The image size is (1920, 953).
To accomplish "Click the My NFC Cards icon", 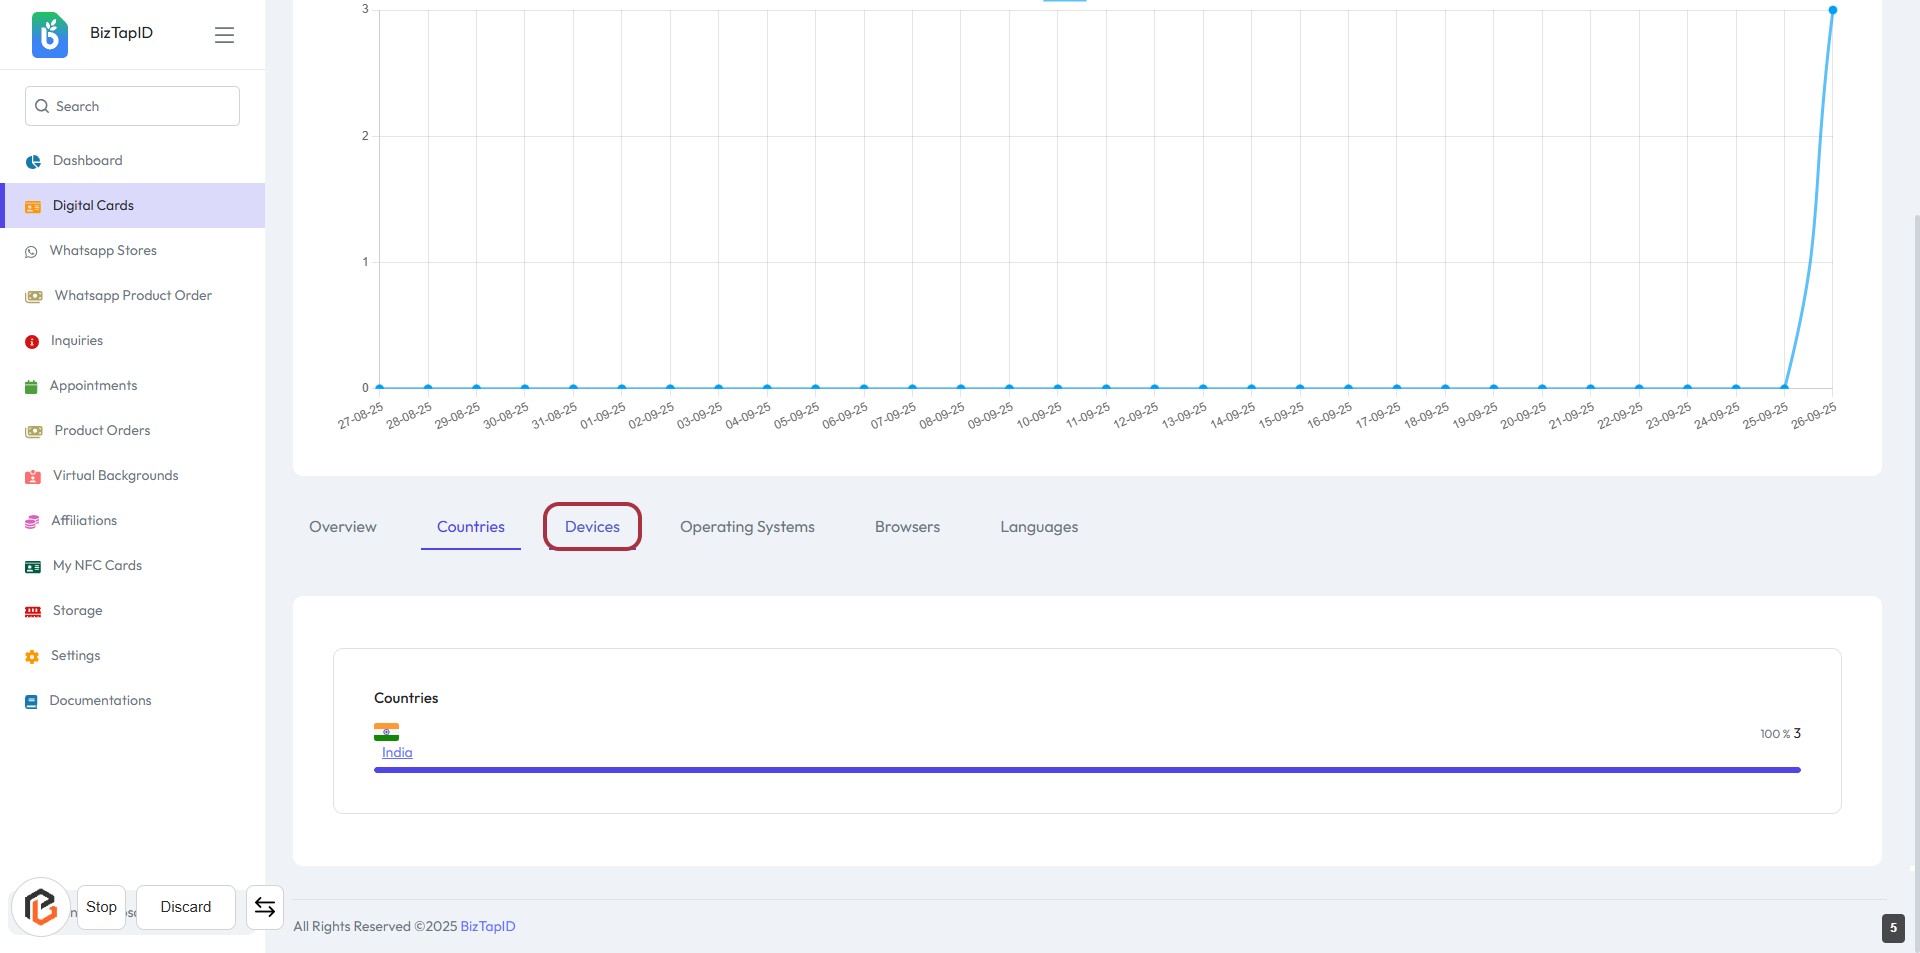I will point(33,567).
